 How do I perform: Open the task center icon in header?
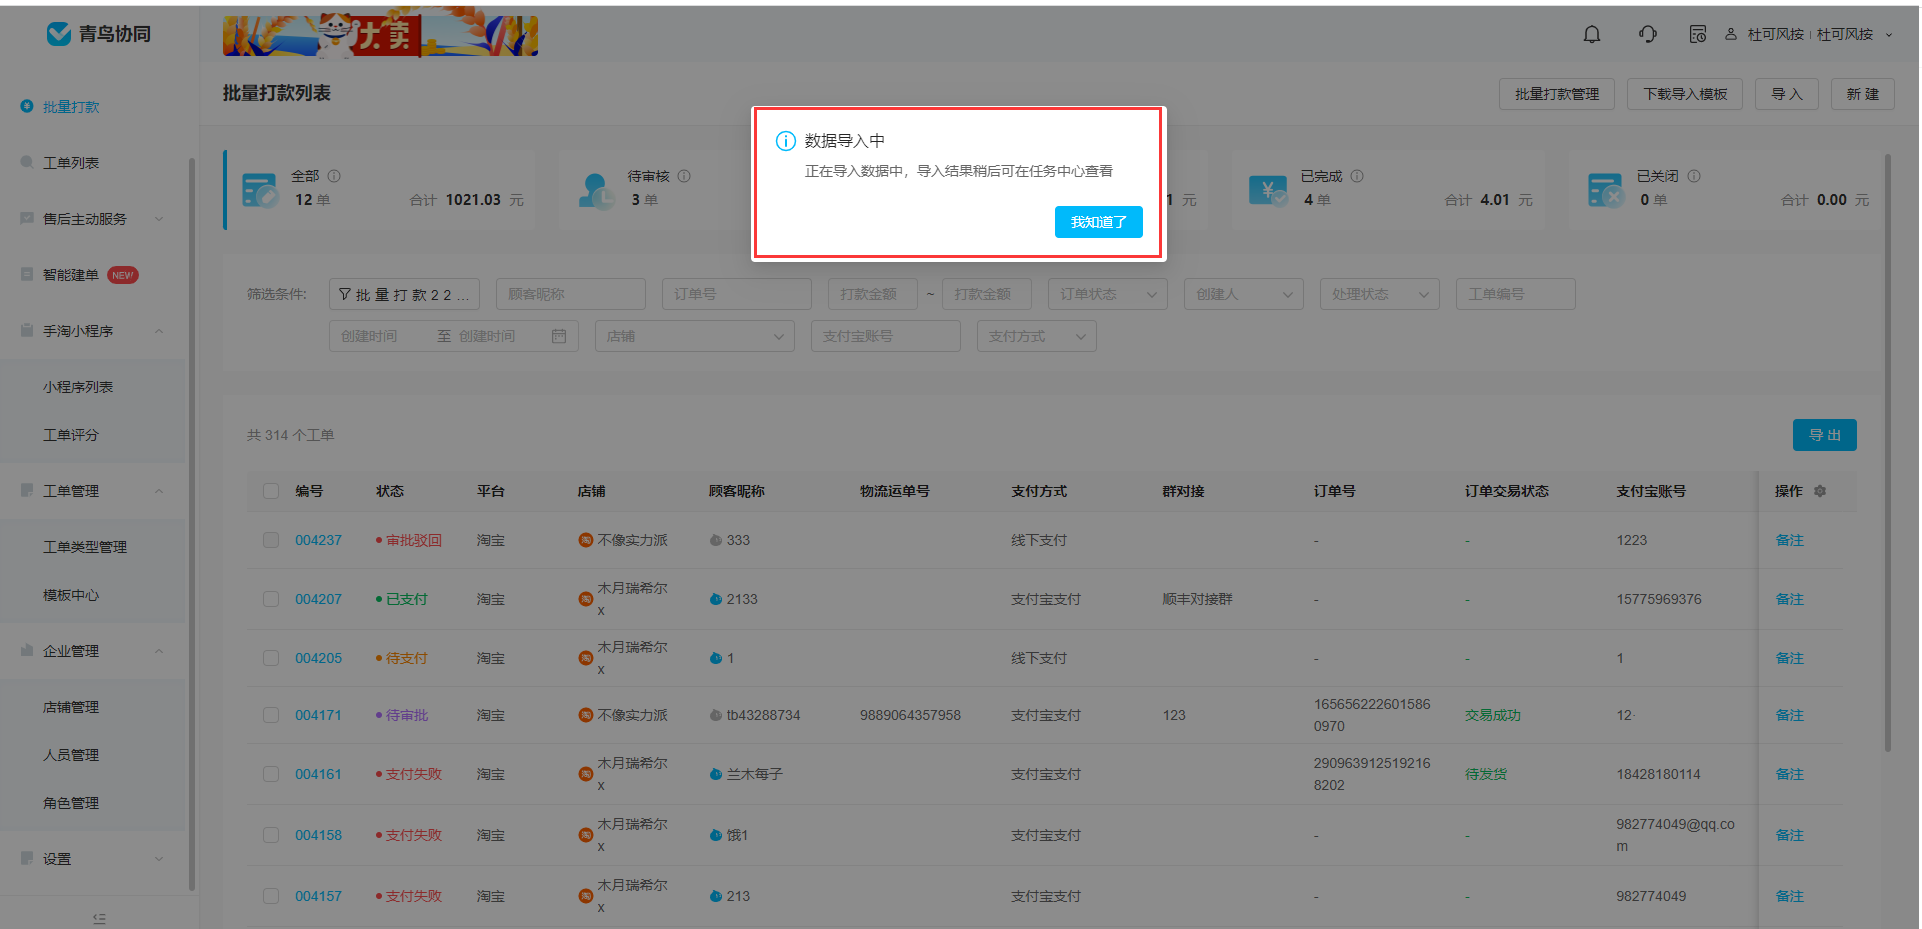point(1697,34)
